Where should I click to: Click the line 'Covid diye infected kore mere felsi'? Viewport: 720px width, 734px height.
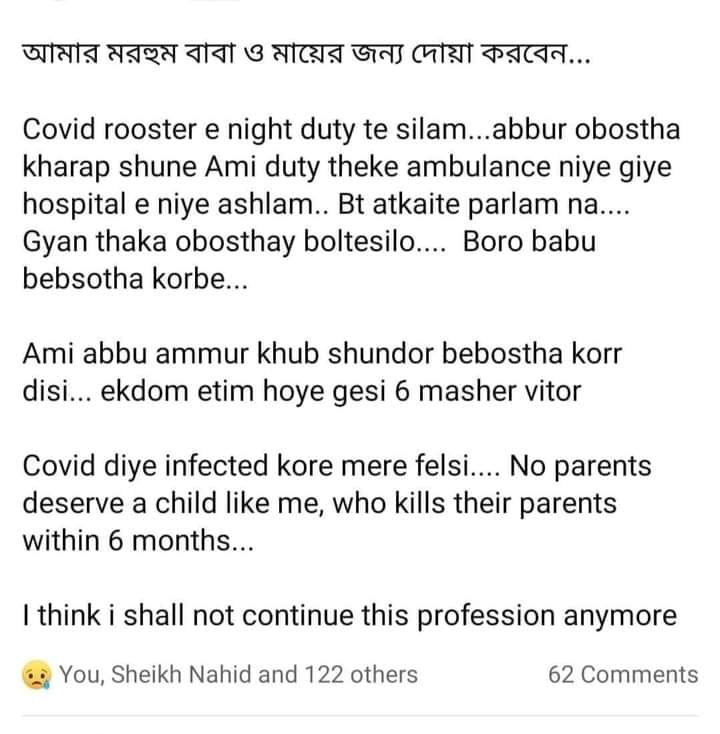tap(261, 466)
